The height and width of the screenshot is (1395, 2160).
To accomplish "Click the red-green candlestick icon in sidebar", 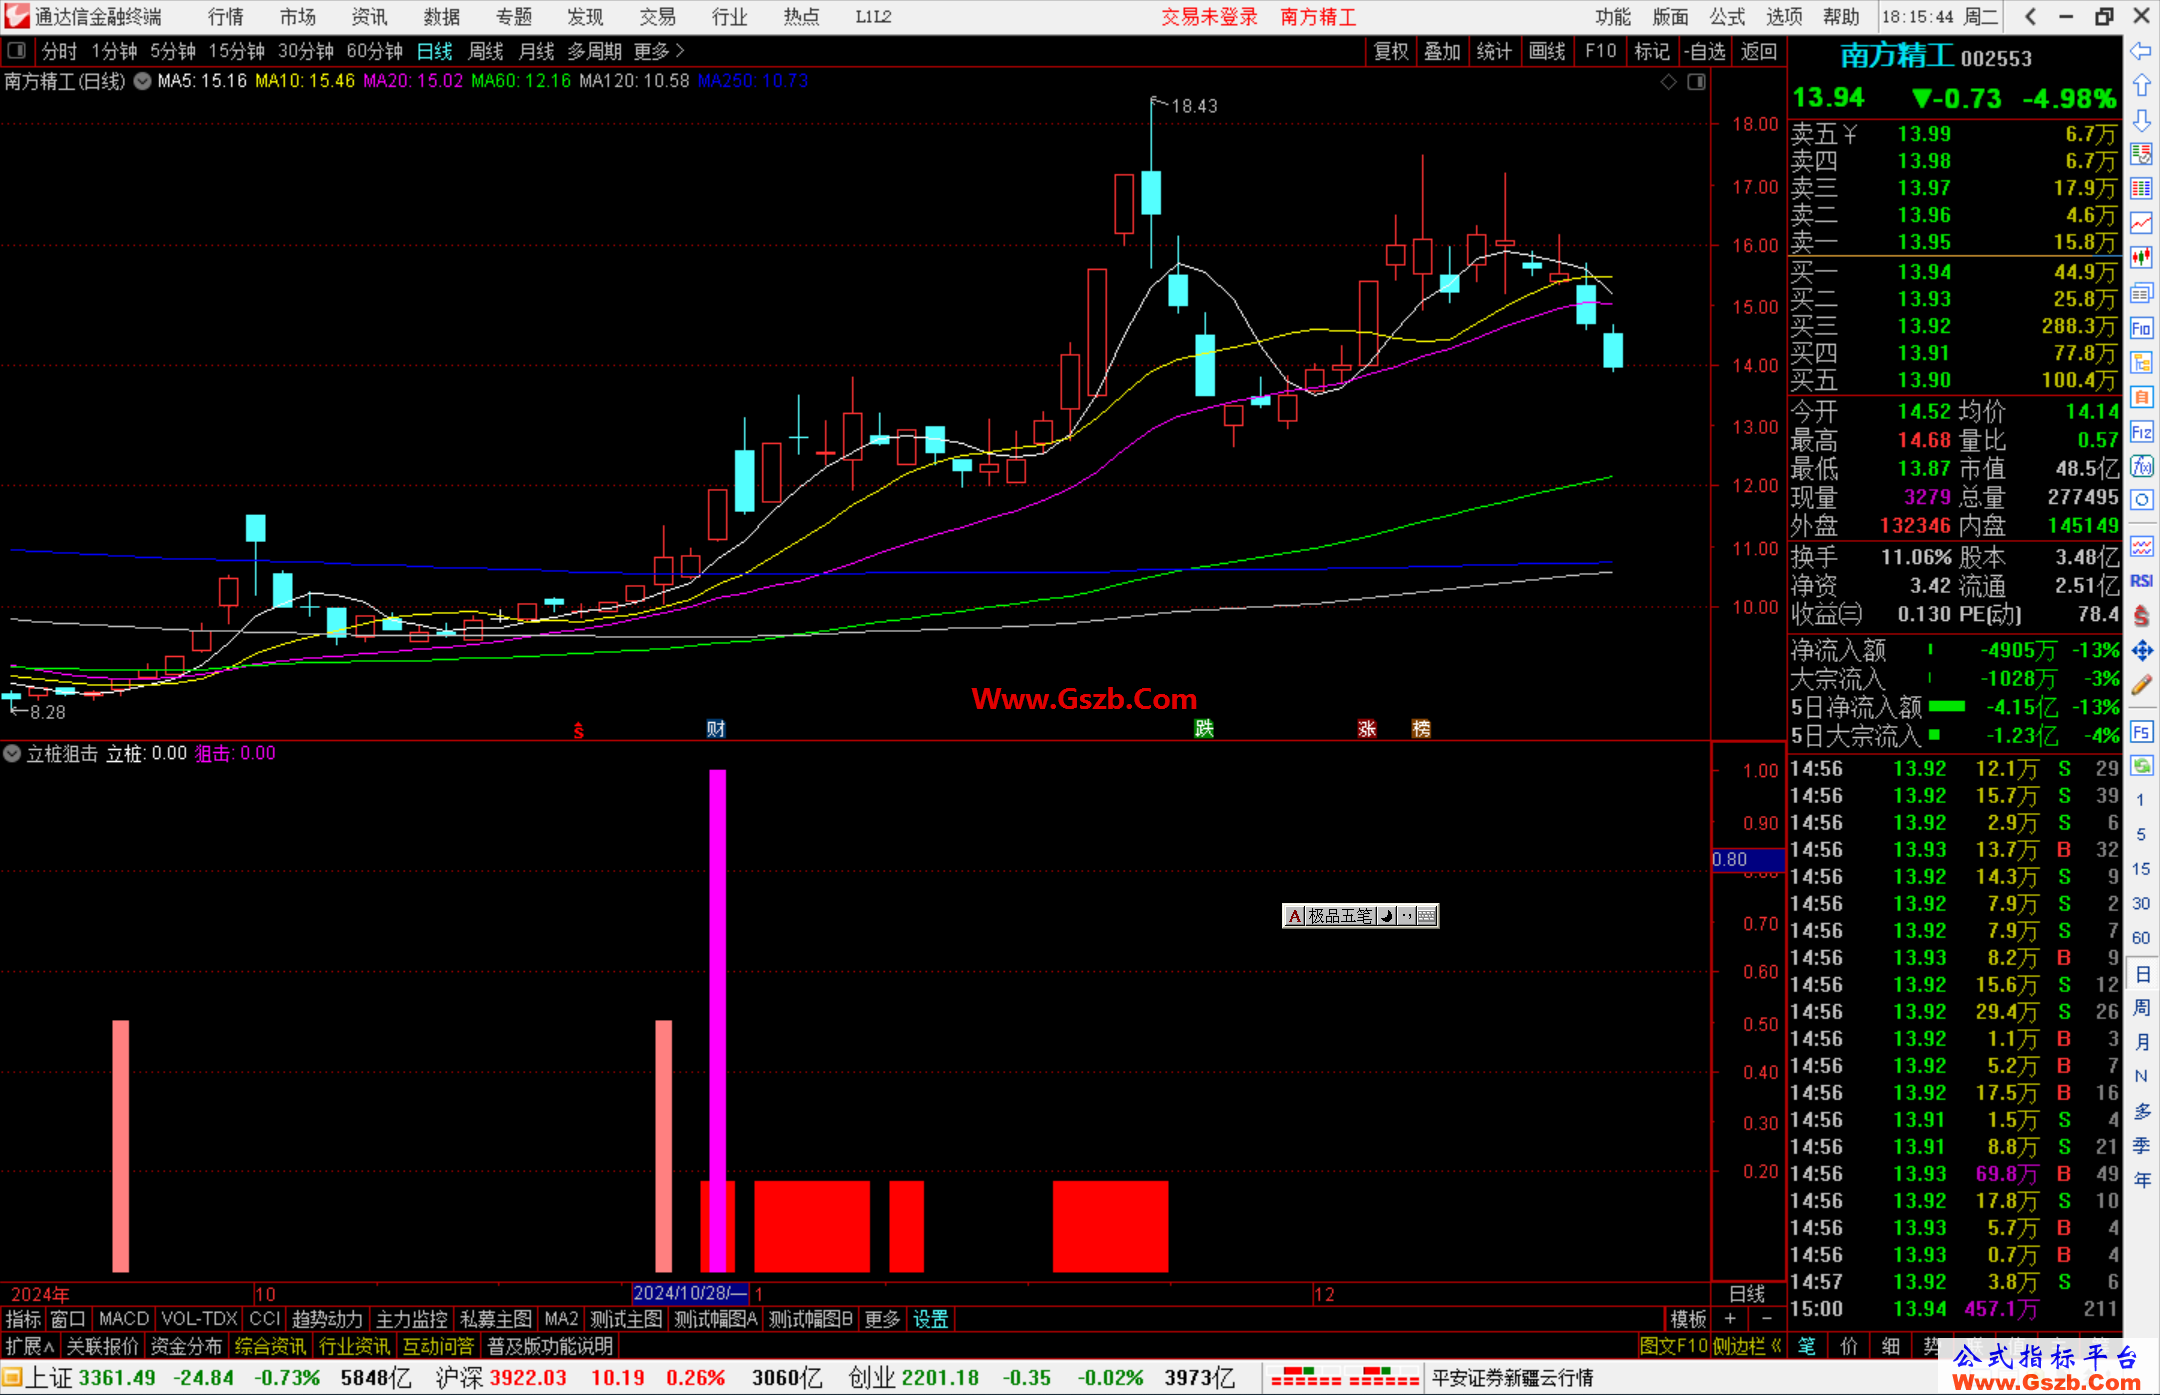I will coord(2141,258).
